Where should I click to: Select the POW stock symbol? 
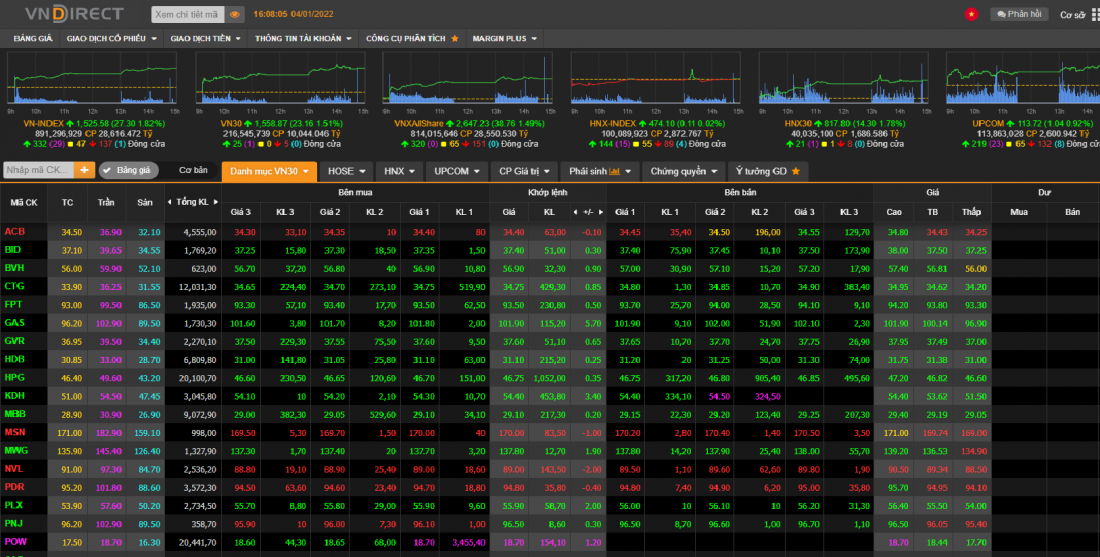(15, 542)
